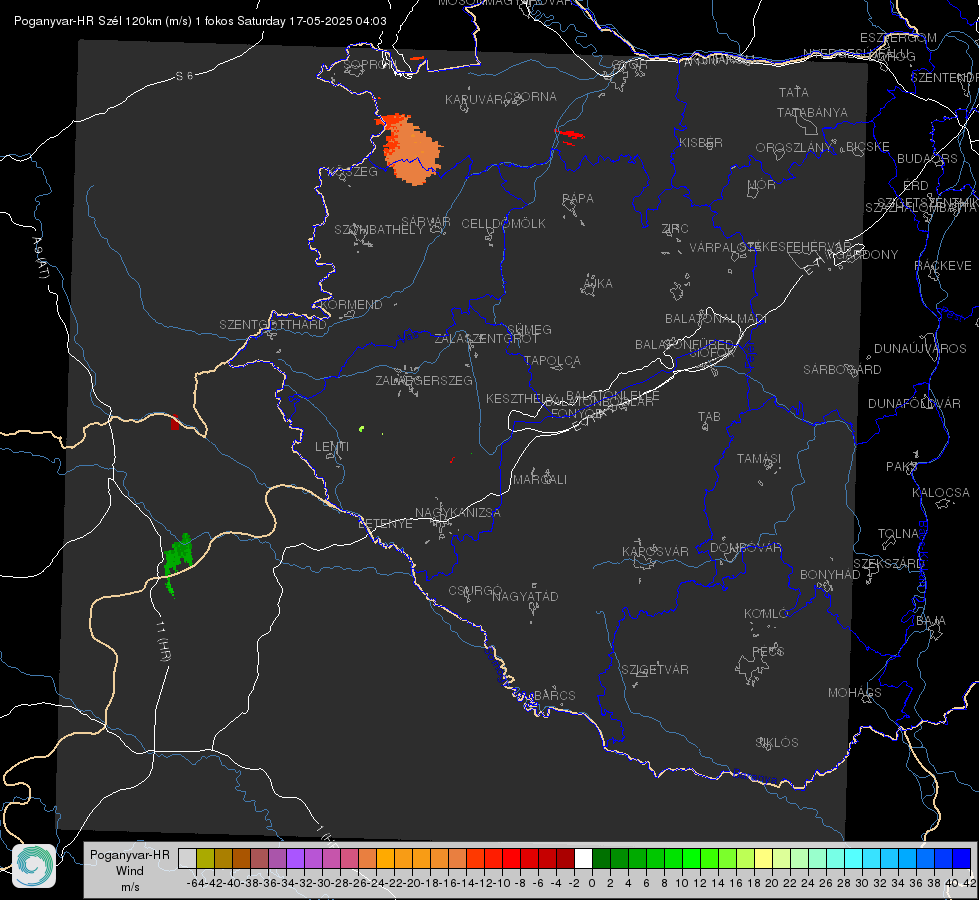Screen dimensions: 979x900
Task: Click the DUNAFÖLDVÁR city label
Action: 914,403
